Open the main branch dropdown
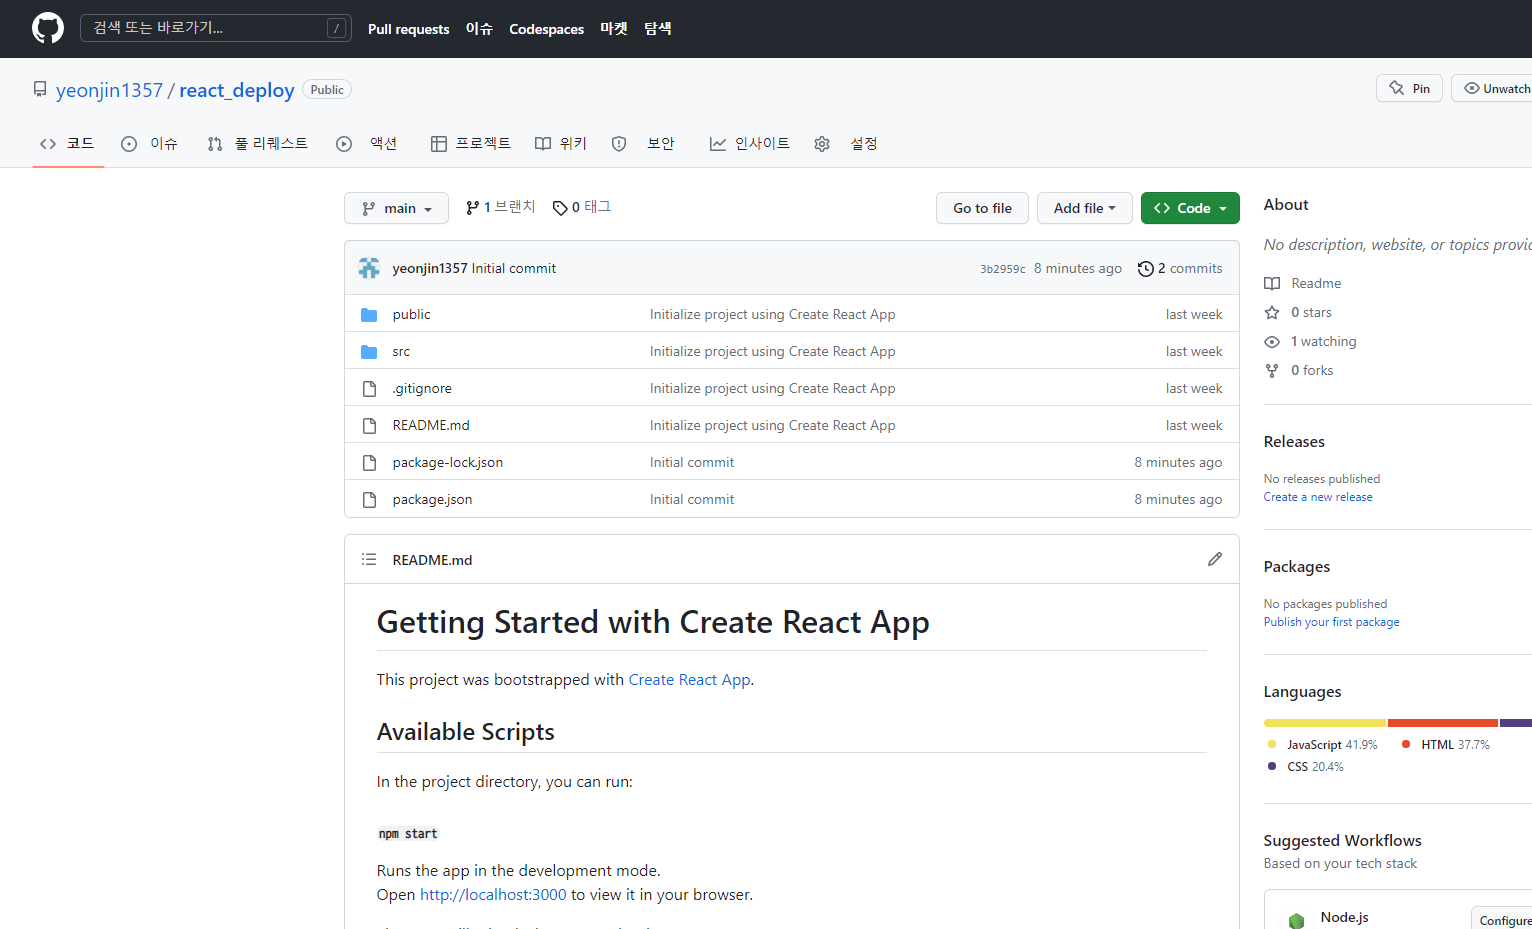The width and height of the screenshot is (1532, 929). pos(396,208)
